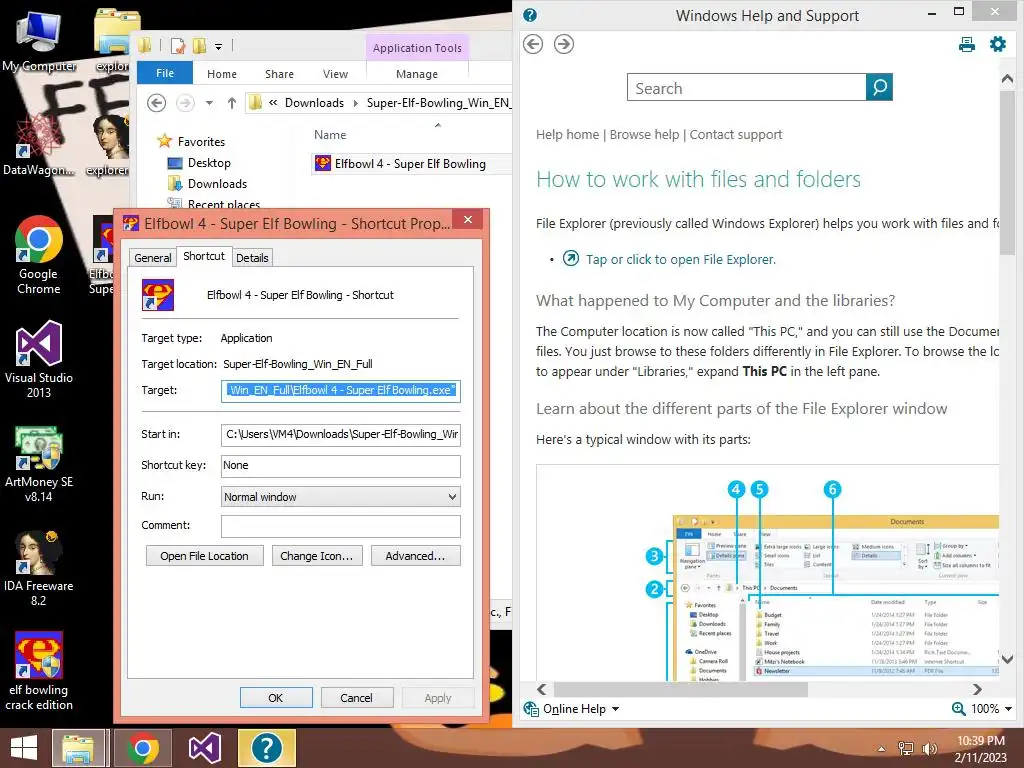Click the Shortcut key field

click(x=340, y=466)
